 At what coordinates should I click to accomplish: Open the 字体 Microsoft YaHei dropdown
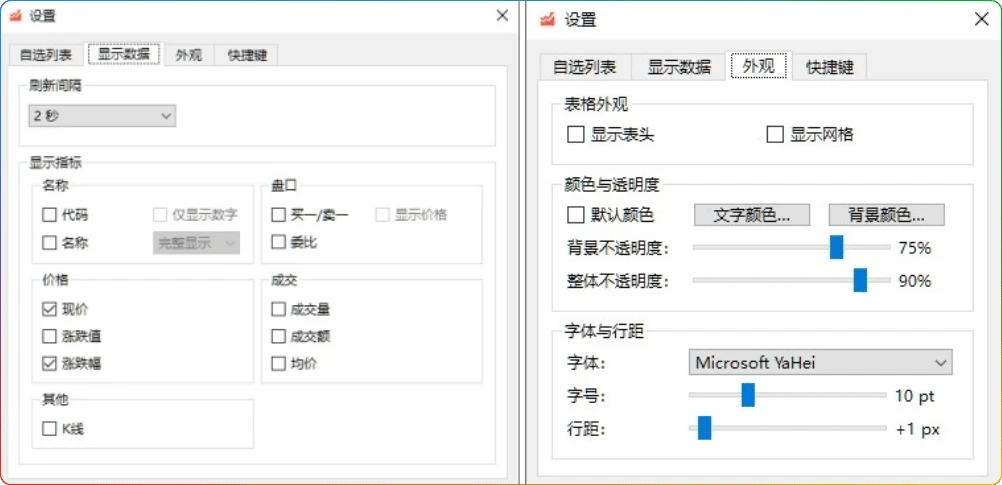coord(821,362)
